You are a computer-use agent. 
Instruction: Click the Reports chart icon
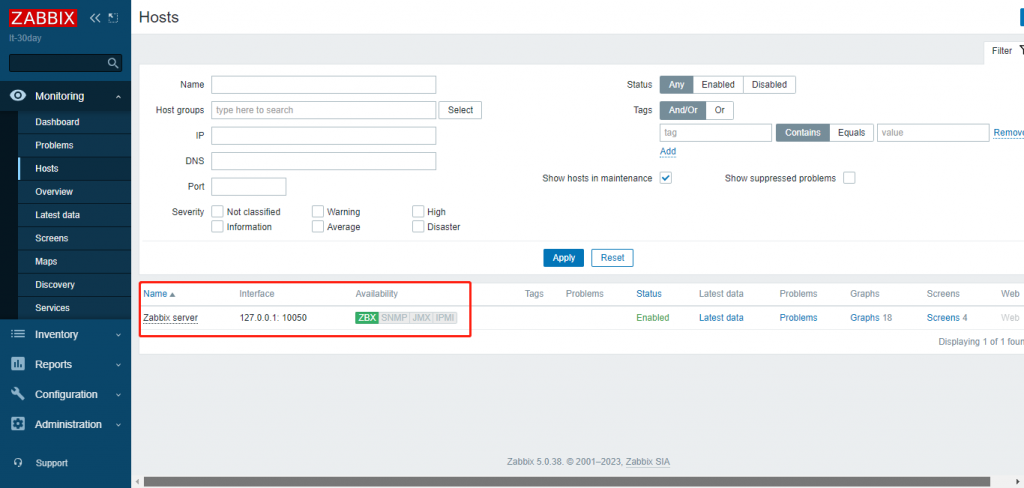pyautogui.click(x=18, y=364)
